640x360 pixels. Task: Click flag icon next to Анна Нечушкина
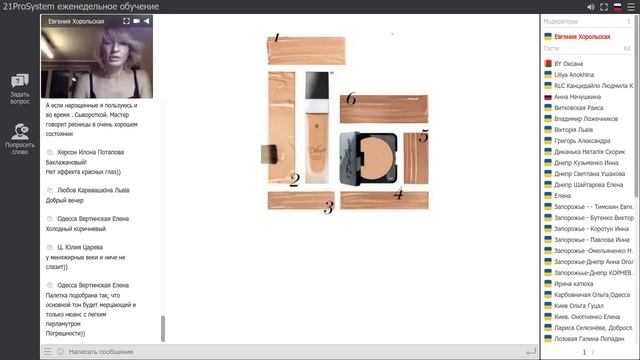pos(548,97)
